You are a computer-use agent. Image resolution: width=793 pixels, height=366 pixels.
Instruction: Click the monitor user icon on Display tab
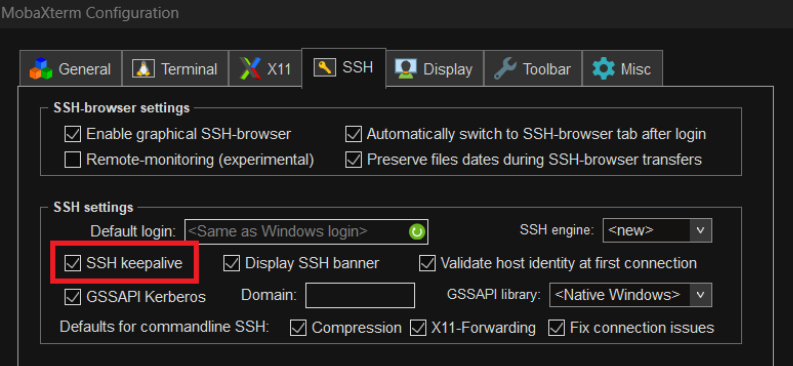pos(406,69)
